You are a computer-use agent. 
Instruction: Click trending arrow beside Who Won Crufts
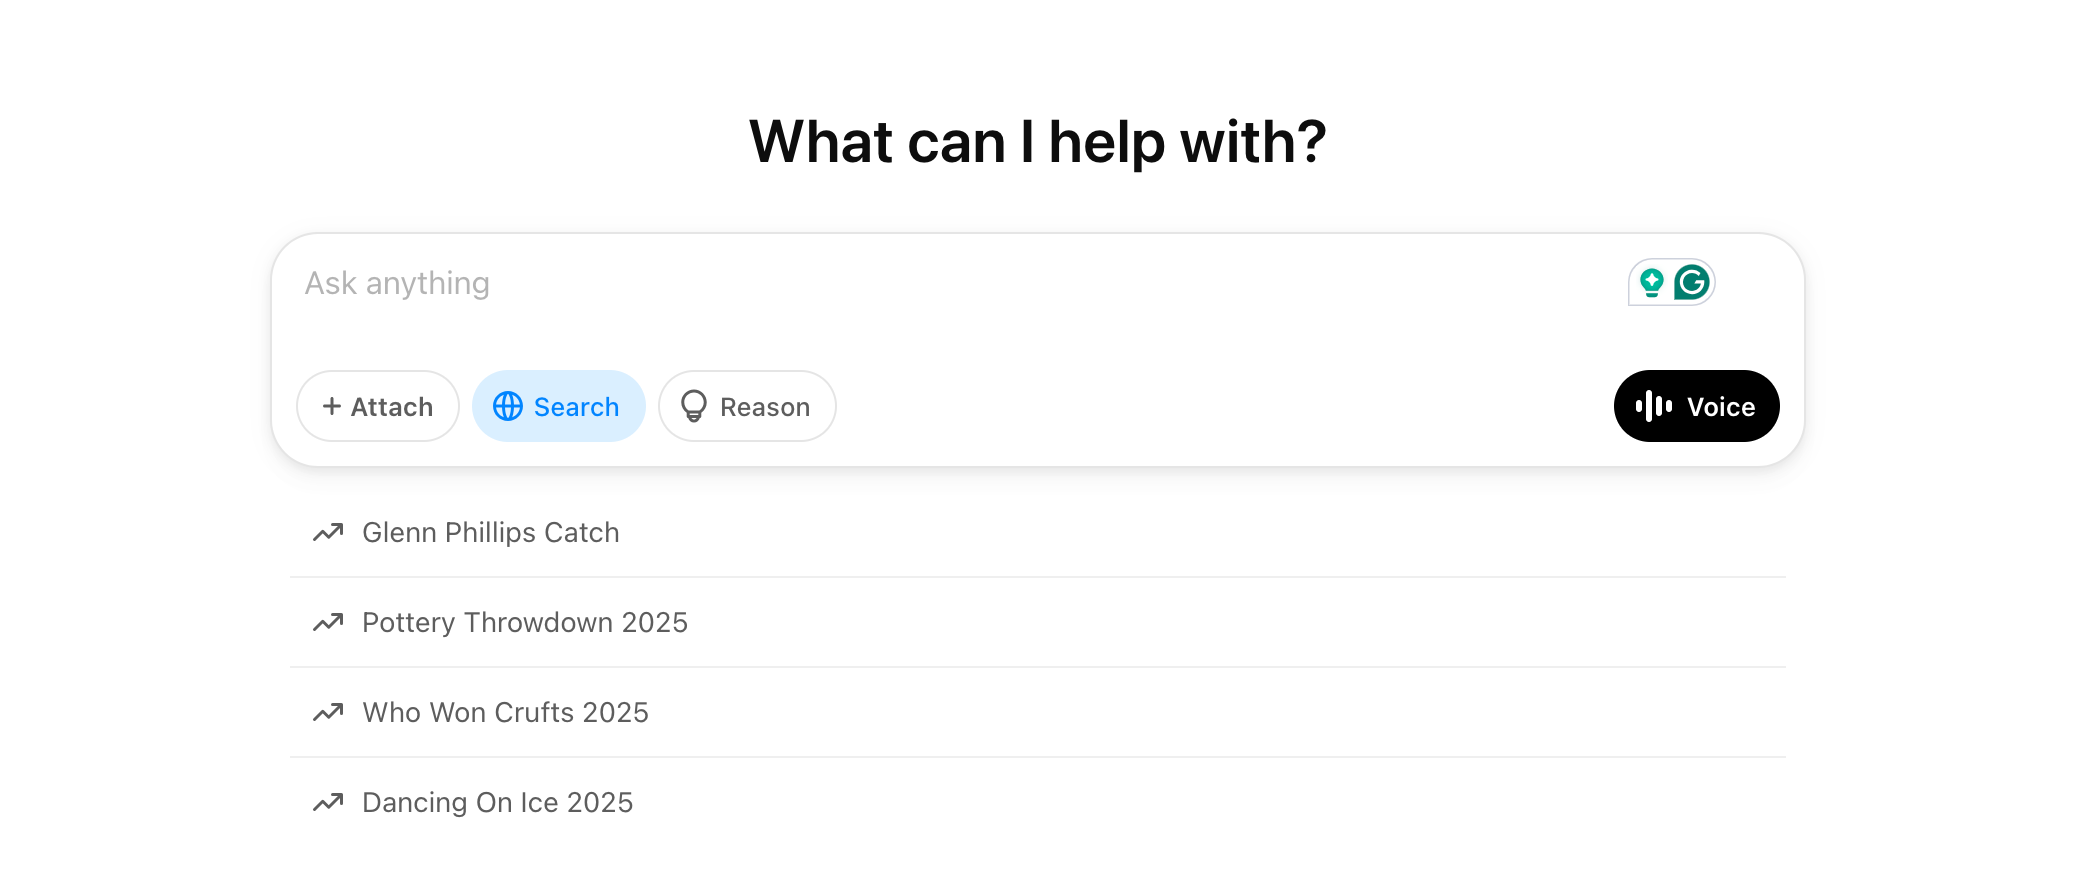(x=328, y=713)
